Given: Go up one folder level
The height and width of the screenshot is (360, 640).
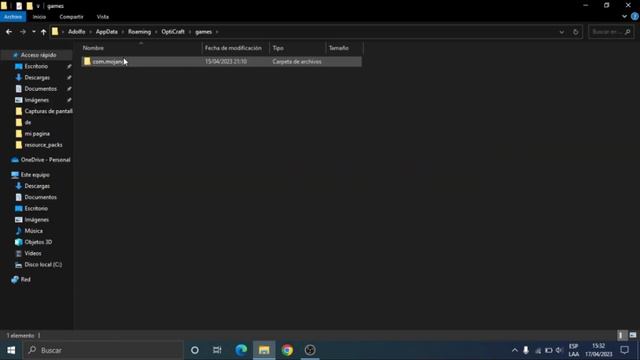Looking at the screenshot, I should (43, 32).
